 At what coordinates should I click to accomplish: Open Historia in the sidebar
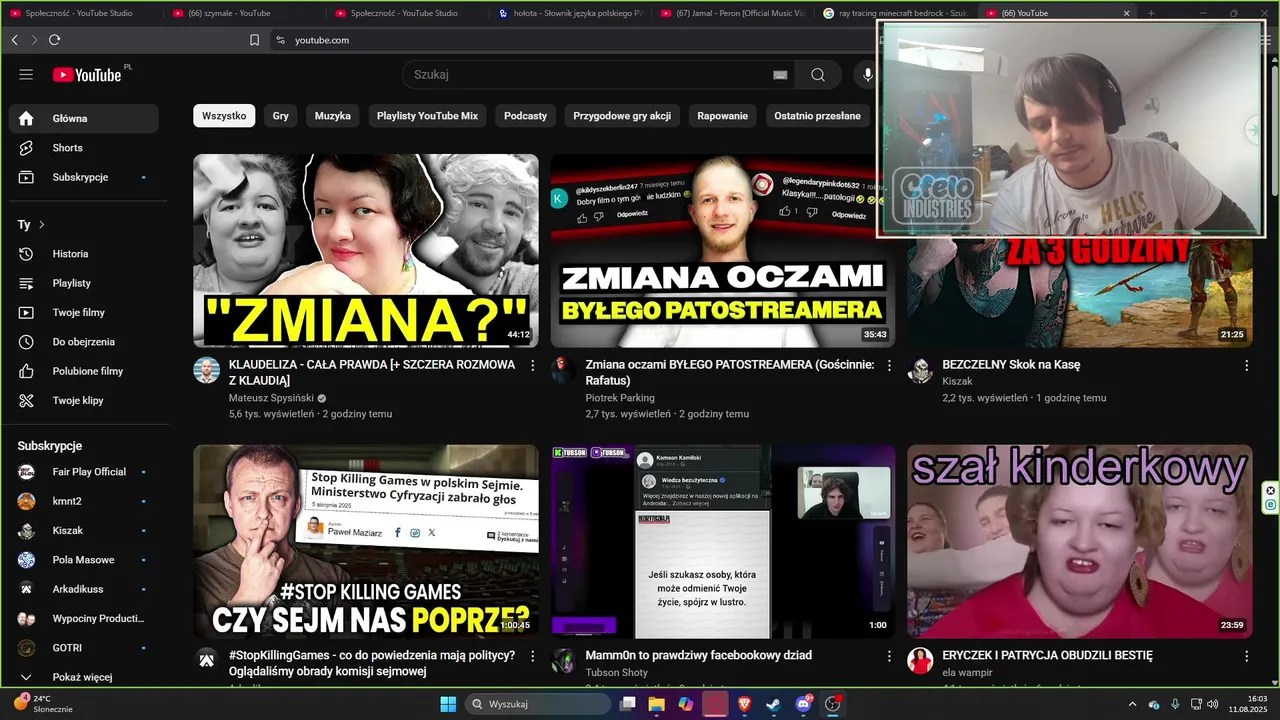click(84, 254)
